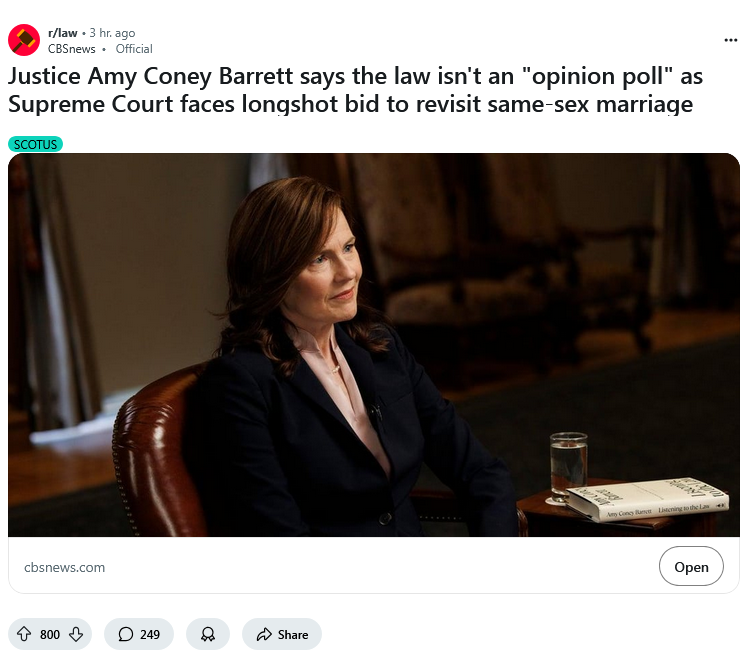Give an award using the award icon
Image resolution: width=748 pixels, height=658 pixels.
[x=208, y=634]
